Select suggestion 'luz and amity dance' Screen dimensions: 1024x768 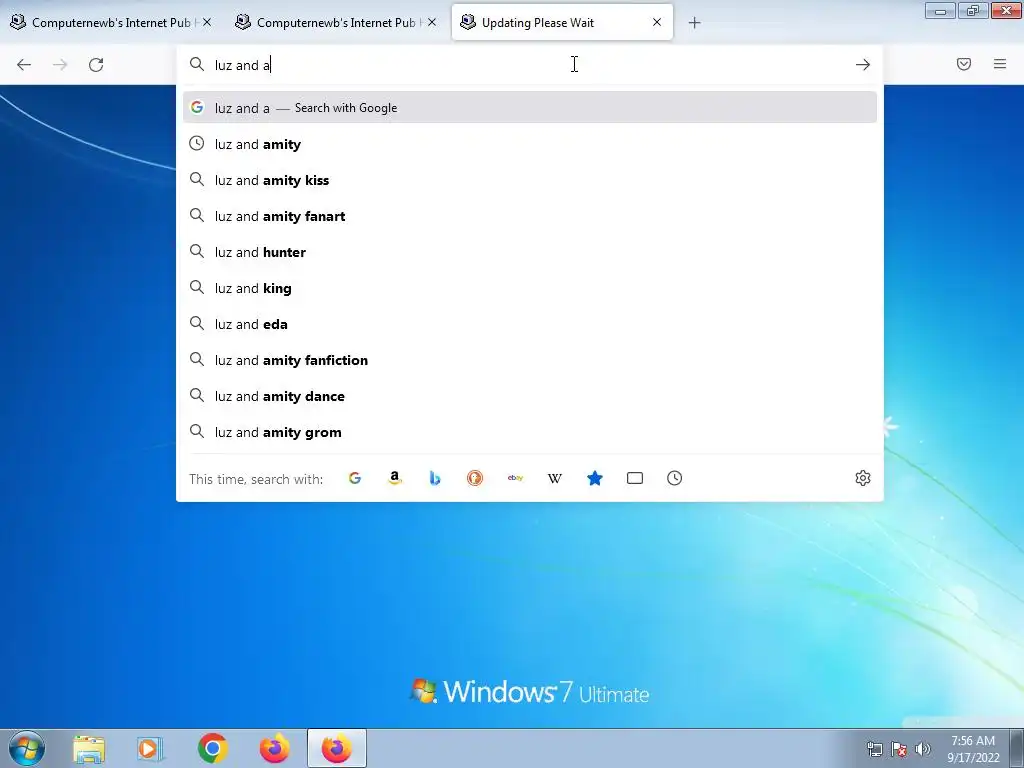click(530, 396)
